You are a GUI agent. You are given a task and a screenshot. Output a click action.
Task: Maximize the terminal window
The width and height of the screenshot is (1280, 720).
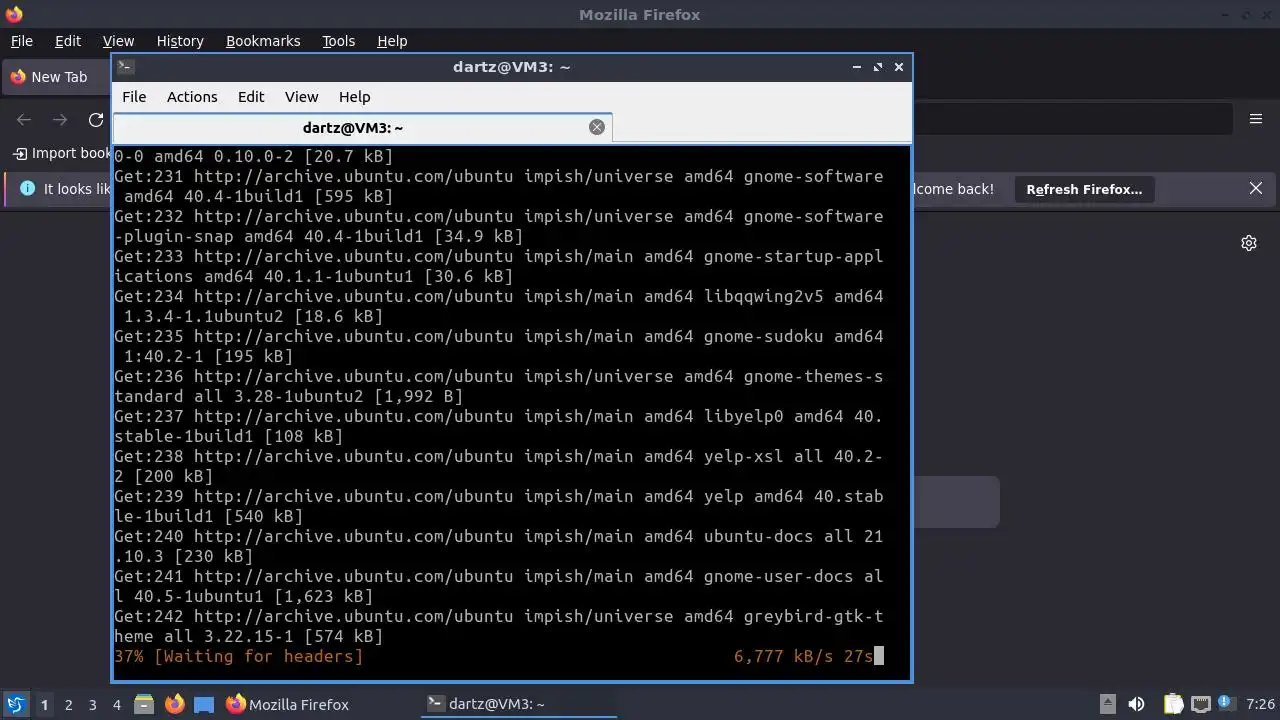coord(878,67)
